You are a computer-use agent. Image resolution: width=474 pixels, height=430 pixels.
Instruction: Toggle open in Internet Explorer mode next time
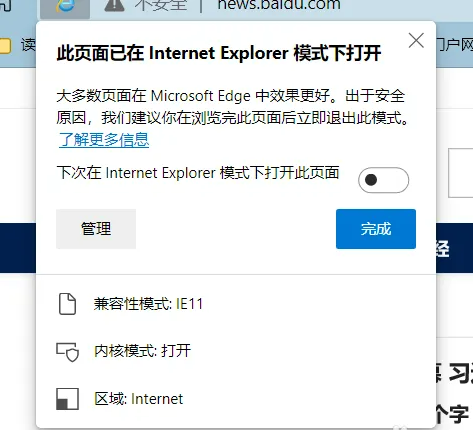coord(383,180)
